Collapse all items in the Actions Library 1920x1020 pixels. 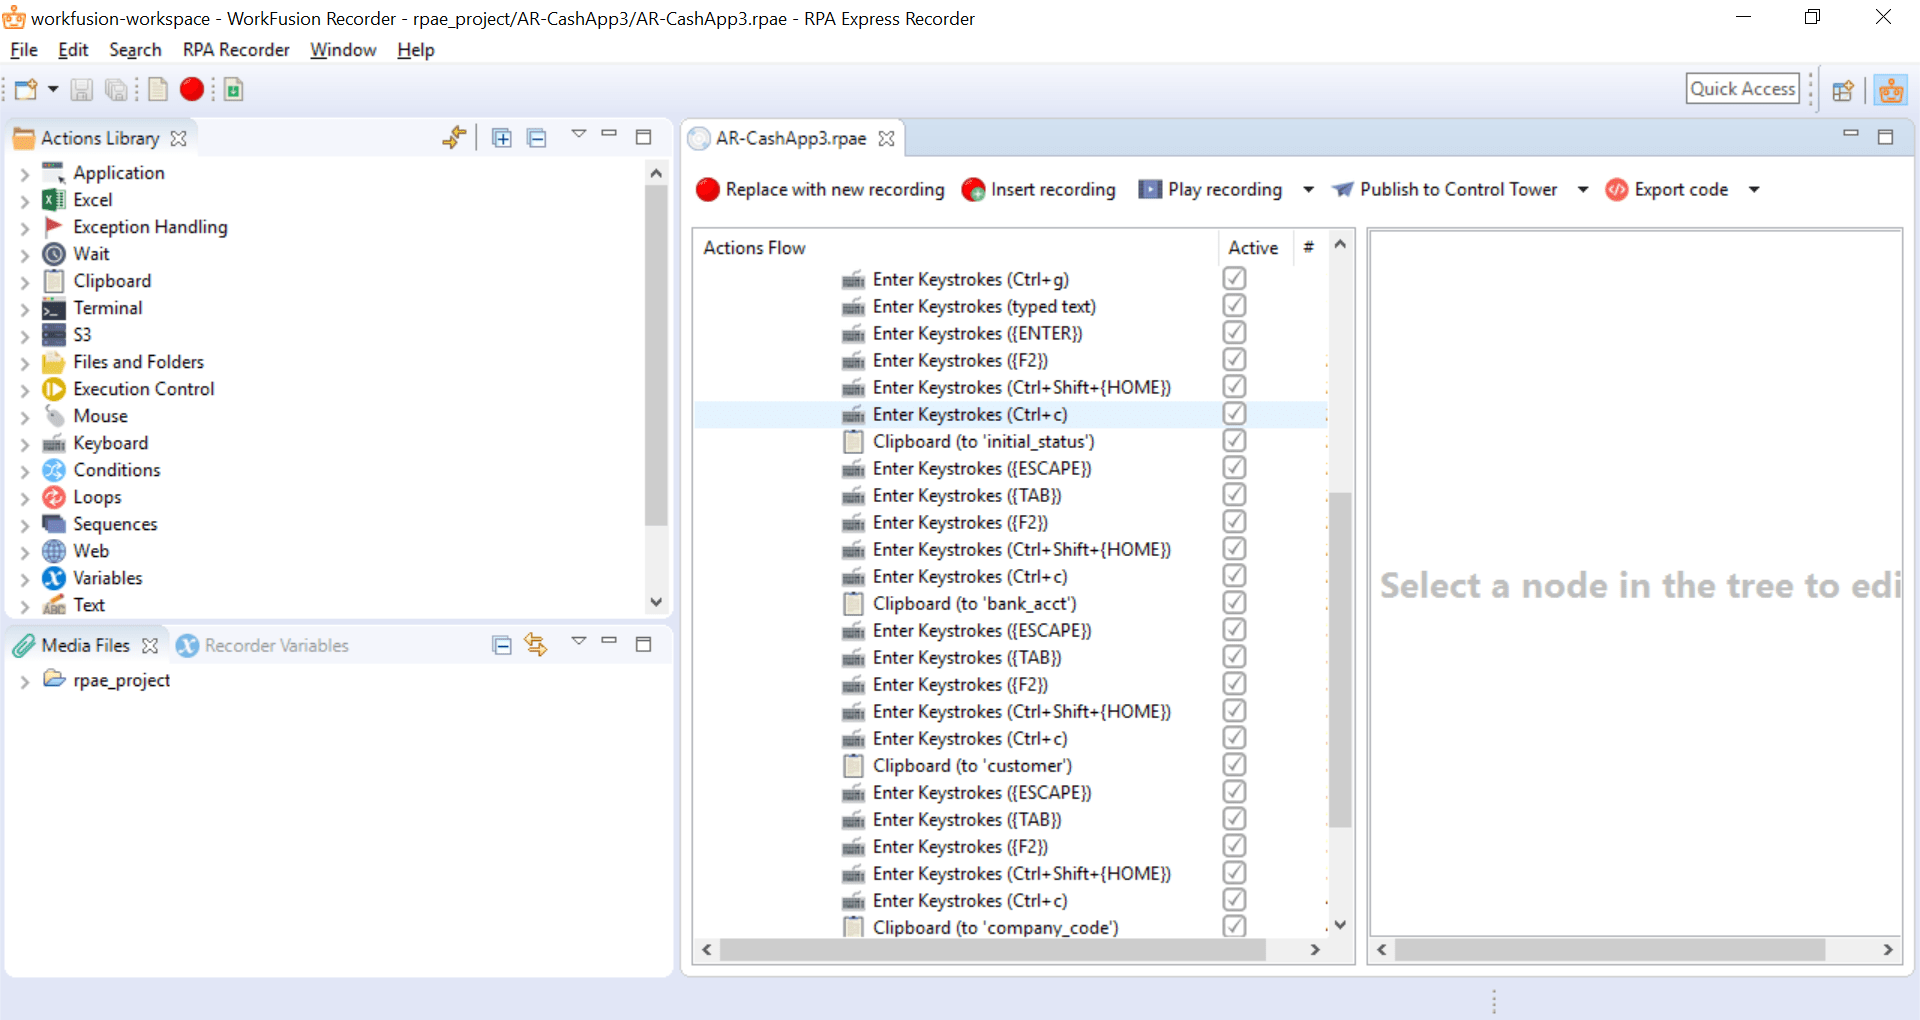point(537,138)
